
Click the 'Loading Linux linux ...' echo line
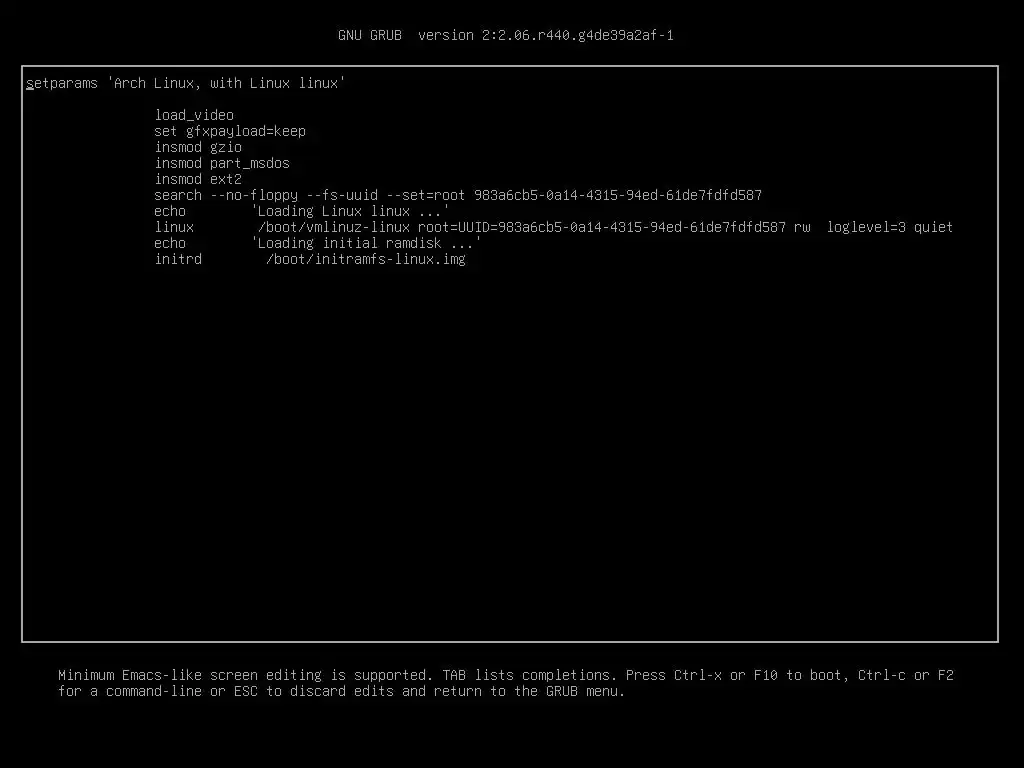point(302,211)
